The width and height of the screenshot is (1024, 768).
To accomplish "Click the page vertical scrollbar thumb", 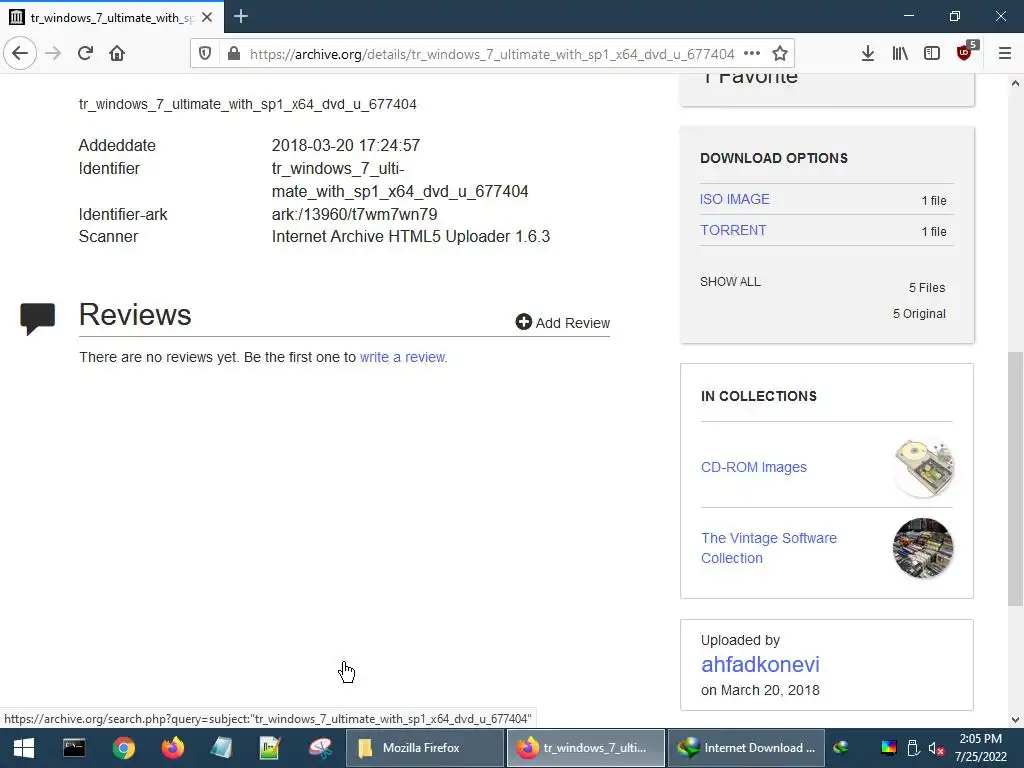I will (x=1015, y=479).
